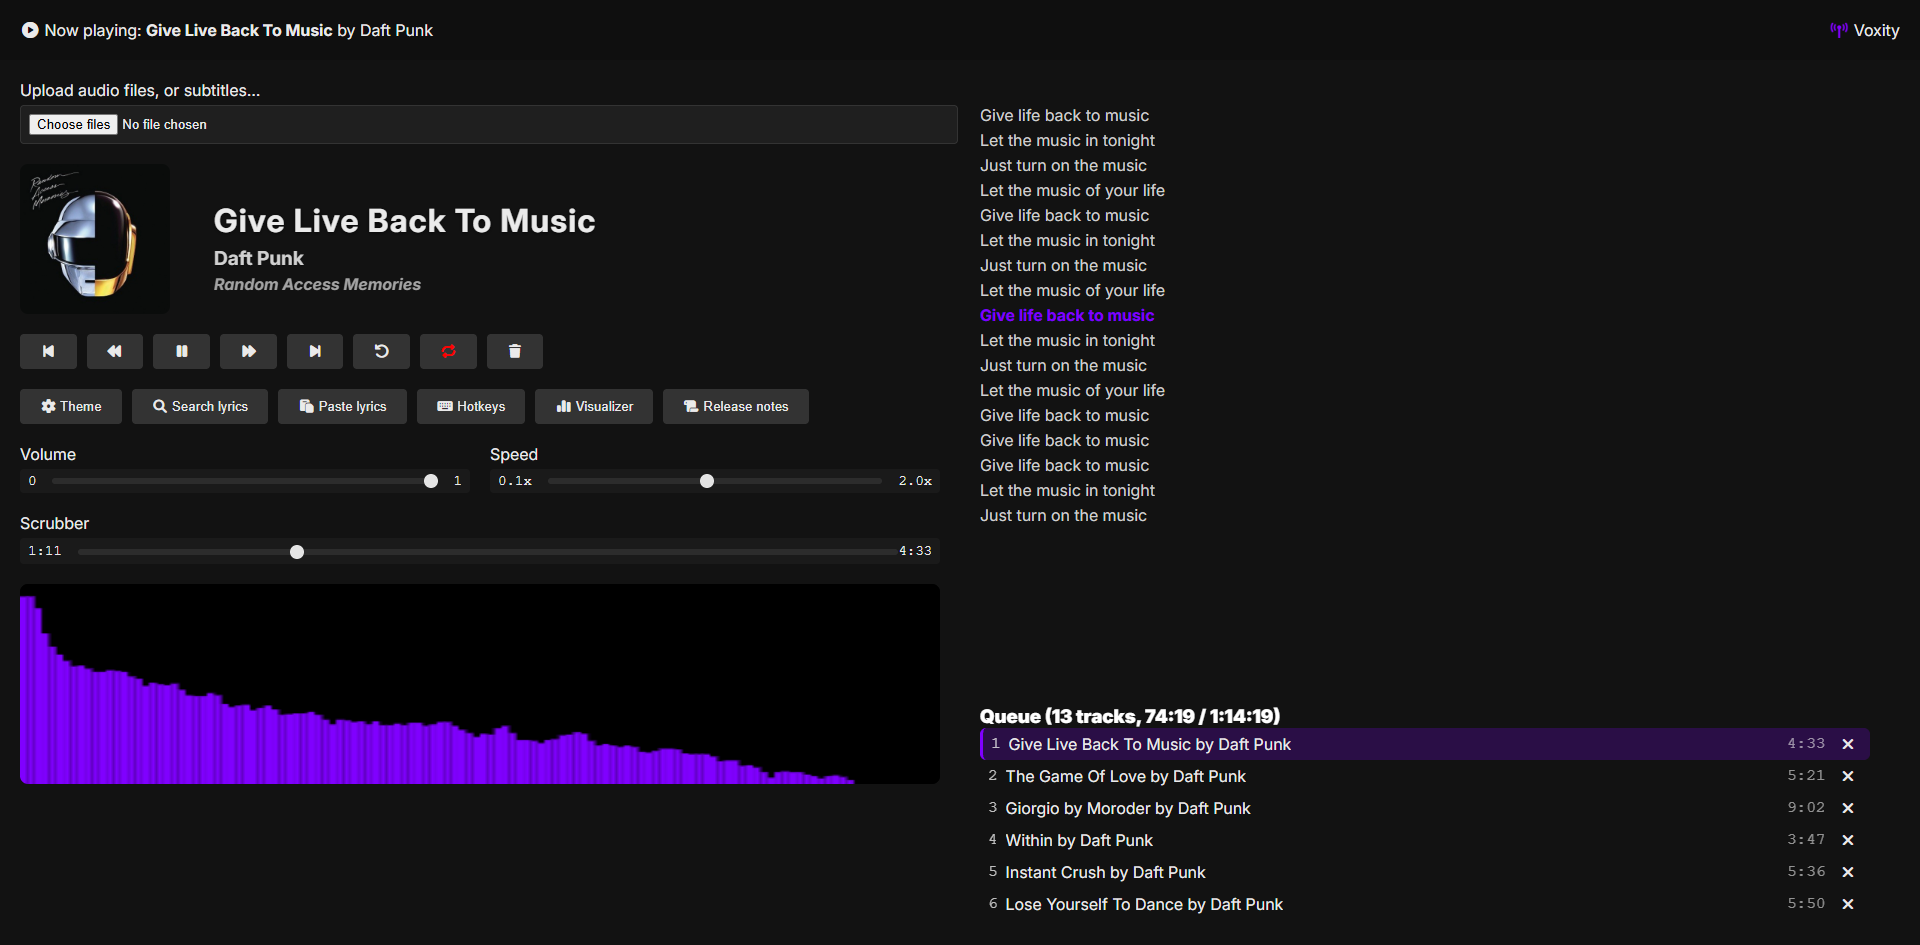Click the trash icon button
This screenshot has width=1920, height=945.
pyautogui.click(x=514, y=351)
